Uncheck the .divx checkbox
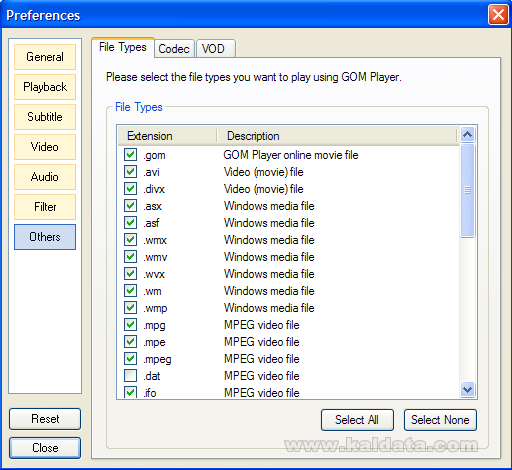 click(x=130, y=189)
